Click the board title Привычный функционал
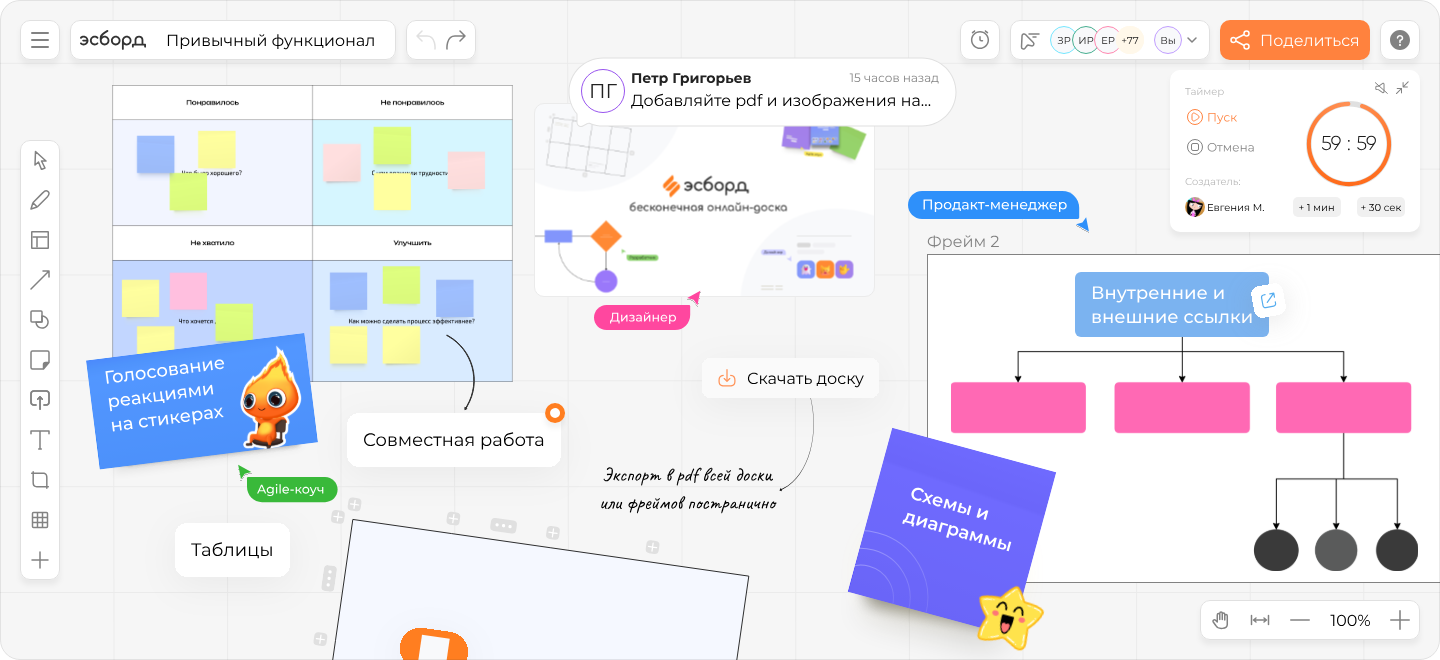The height and width of the screenshot is (660, 1440). [270, 40]
